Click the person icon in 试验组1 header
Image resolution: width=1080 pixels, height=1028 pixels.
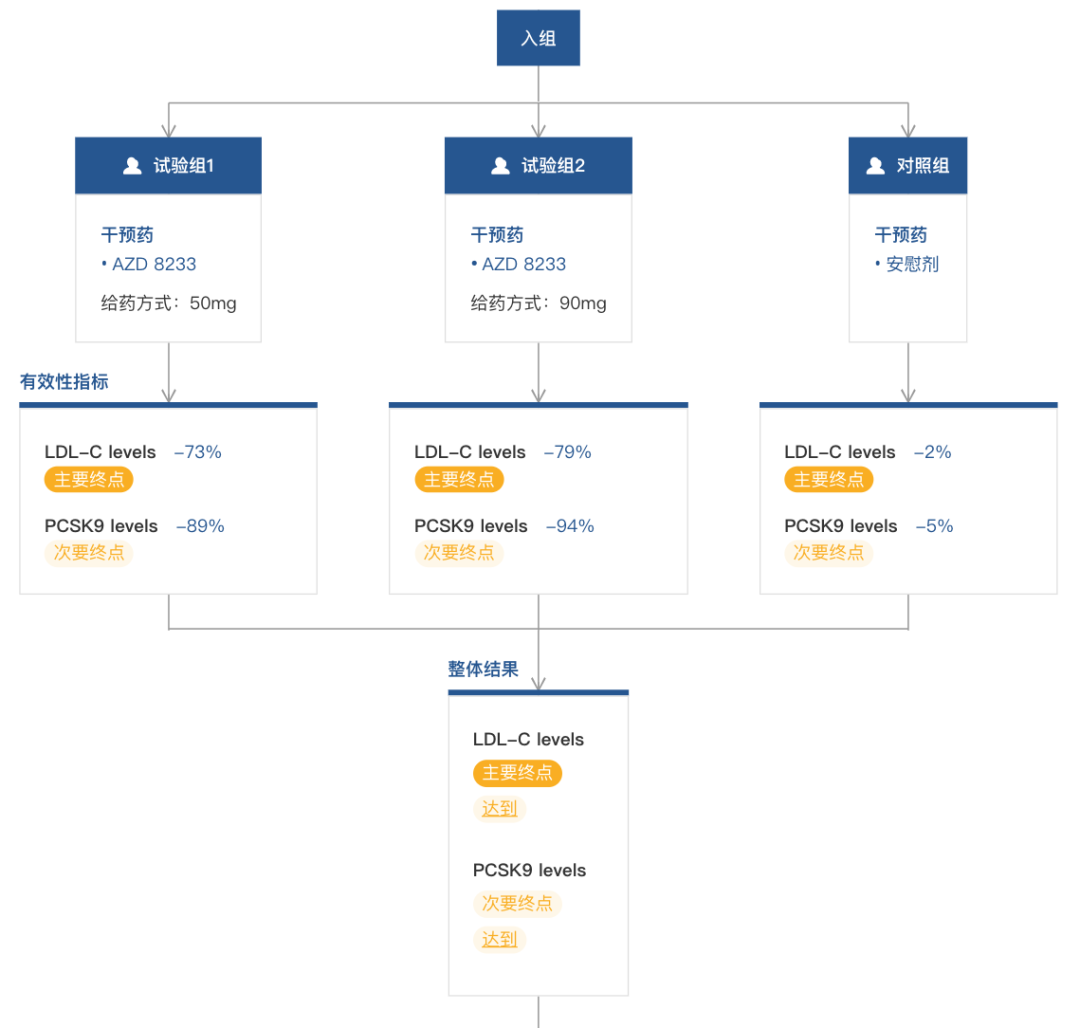[x=132, y=166]
